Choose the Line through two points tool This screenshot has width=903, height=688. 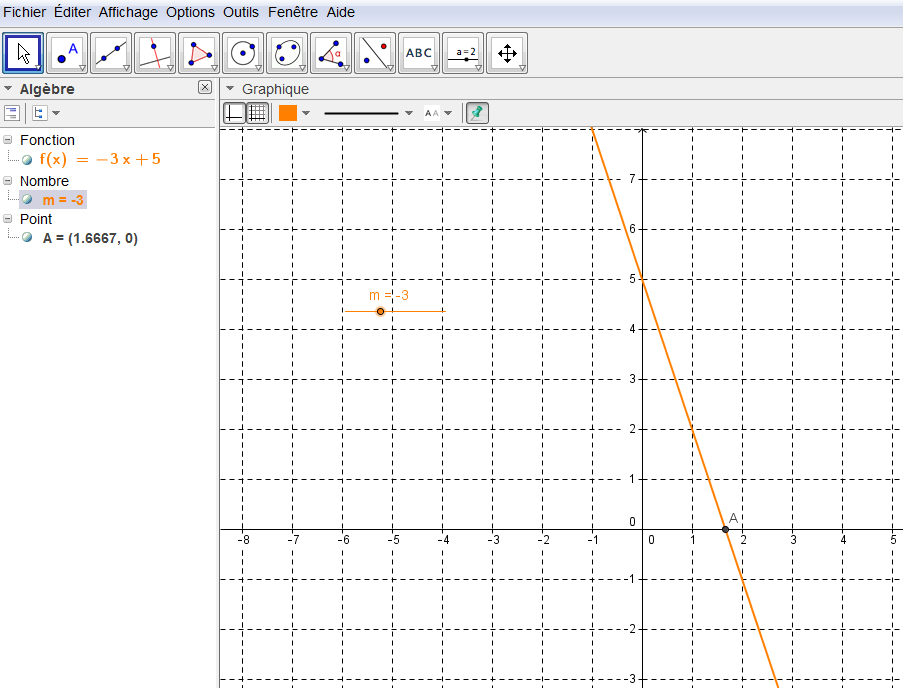coord(111,53)
